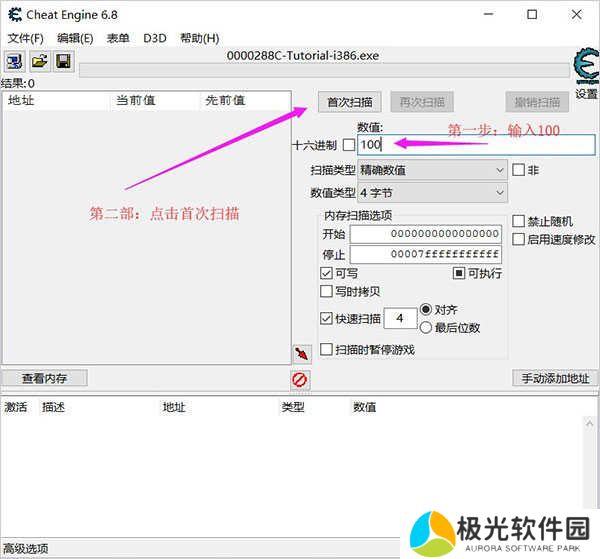600x559 pixels.
Task: Open the 帮助(H) menu
Action: coord(199,38)
